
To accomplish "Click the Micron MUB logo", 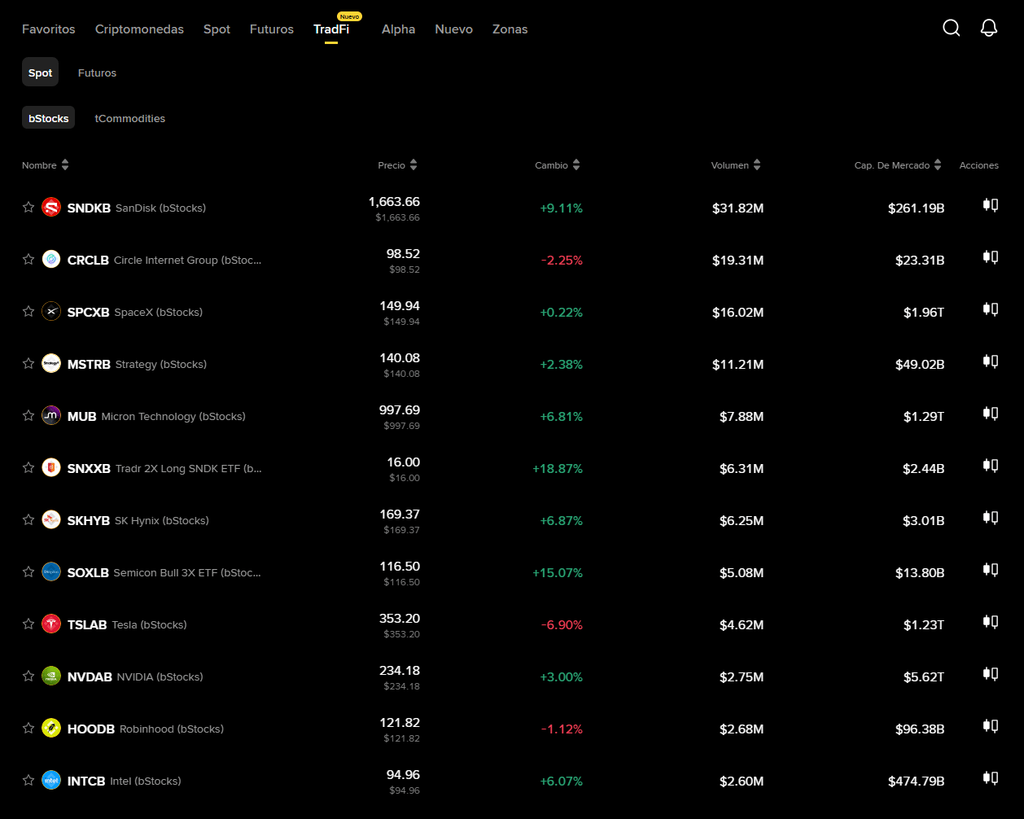I will click(x=51, y=415).
